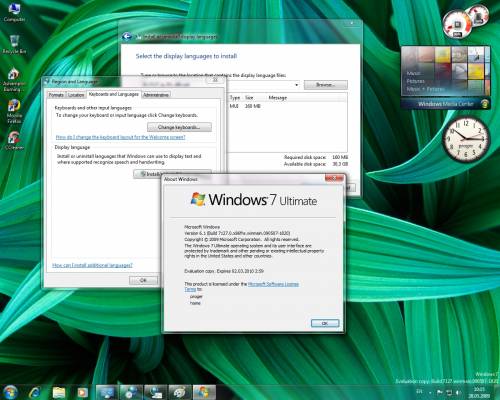This screenshot has width=500, height=400.
Task: Open the Windows Start orb
Action: click(10, 392)
